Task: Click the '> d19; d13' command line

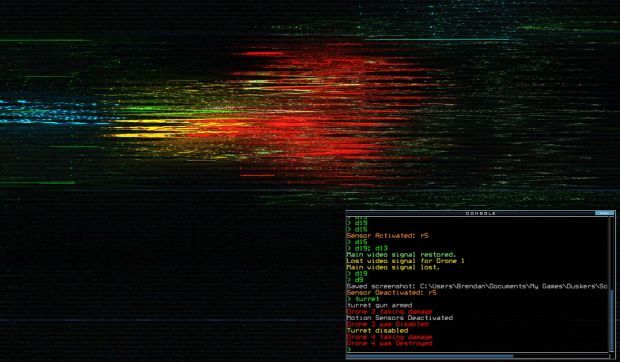Action: pos(367,249)
